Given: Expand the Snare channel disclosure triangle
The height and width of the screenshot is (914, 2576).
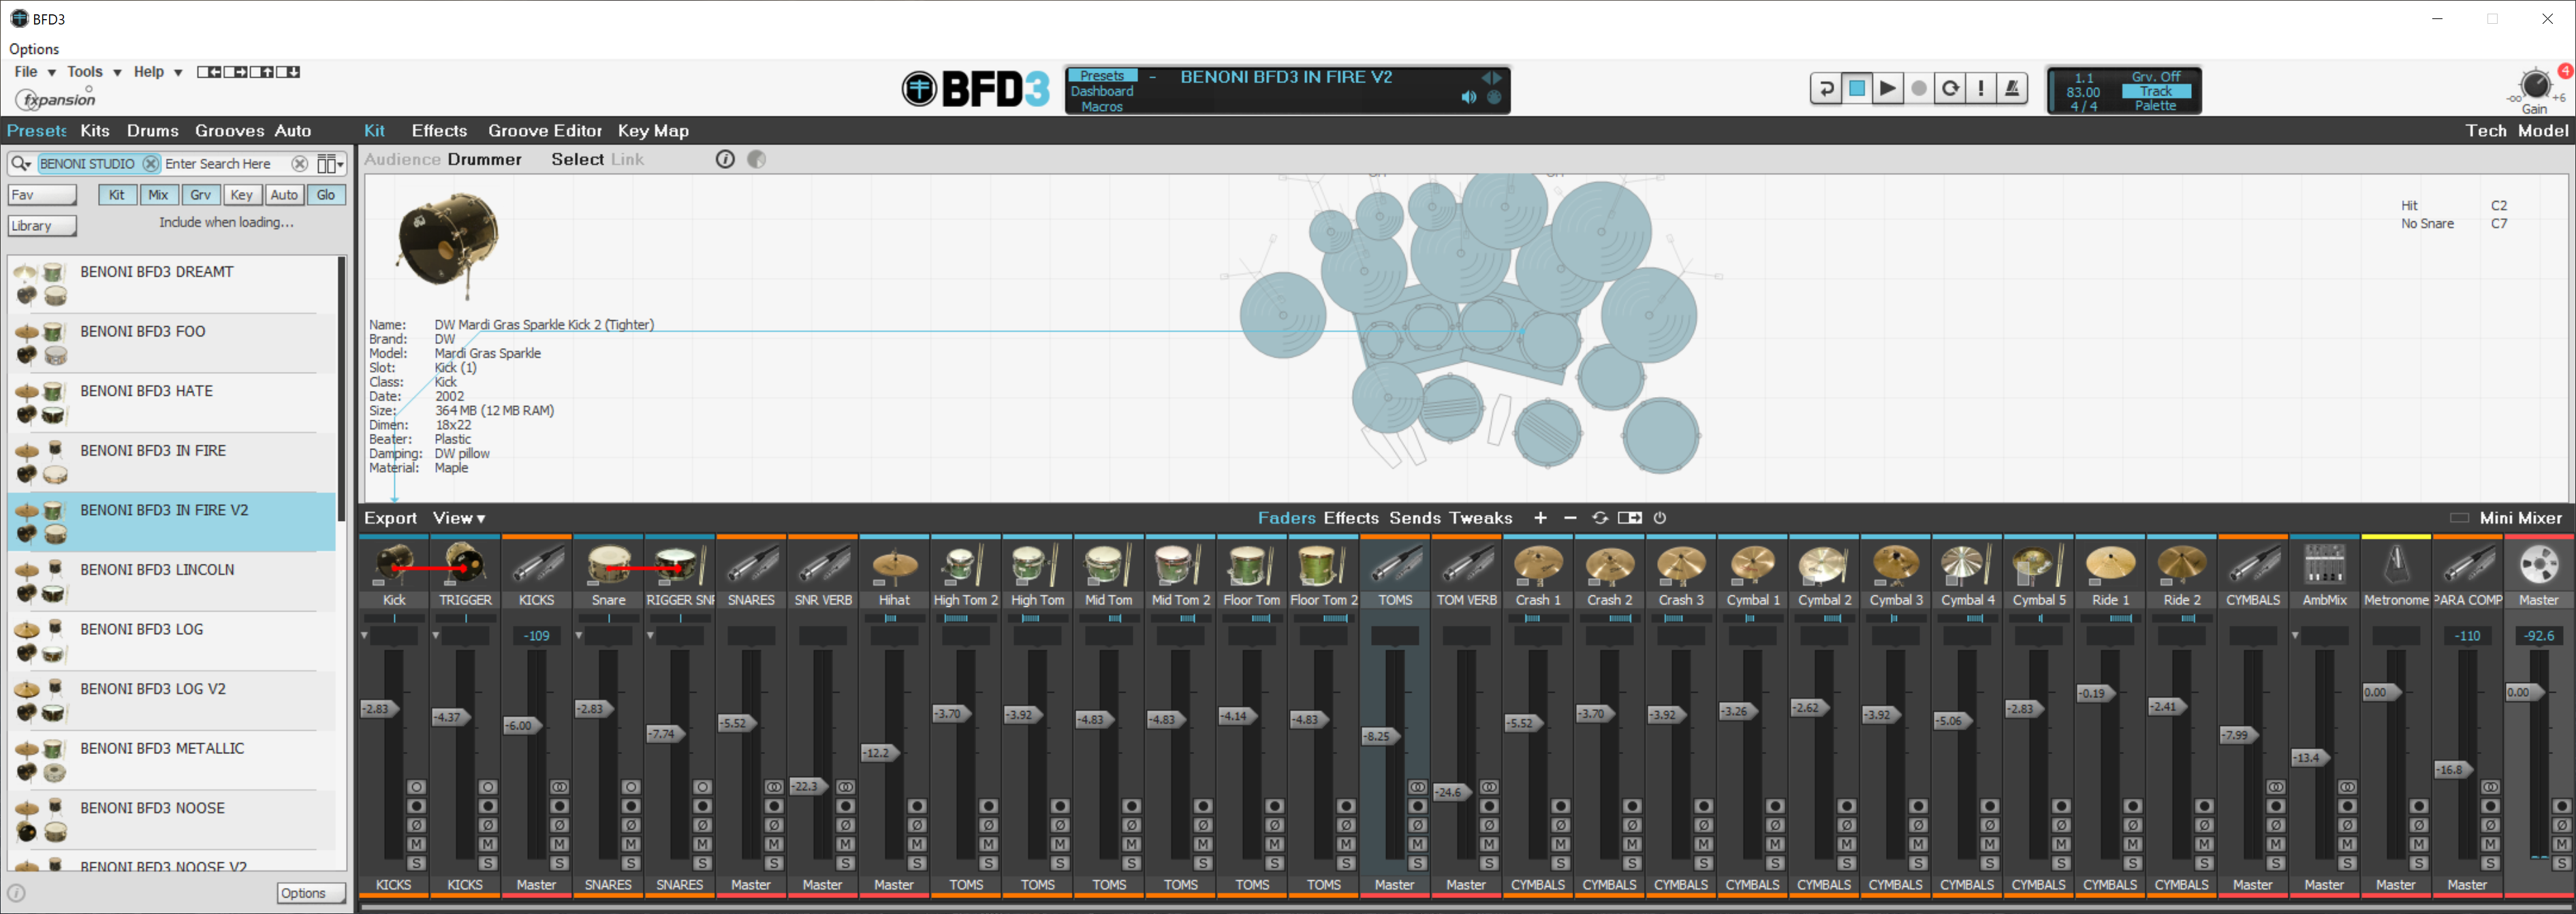Looking at the screenshot, I should coord(579,635).
